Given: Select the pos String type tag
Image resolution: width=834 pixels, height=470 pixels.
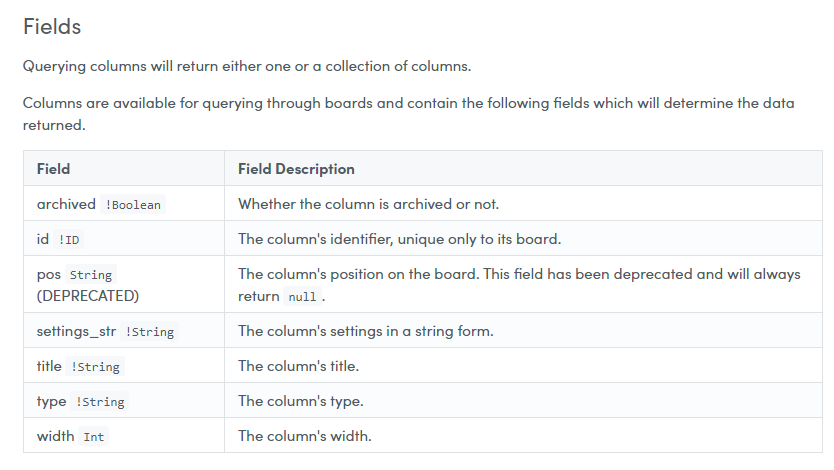Looking at the screenshot, I should pyautogui.click(x=90, y=275).
